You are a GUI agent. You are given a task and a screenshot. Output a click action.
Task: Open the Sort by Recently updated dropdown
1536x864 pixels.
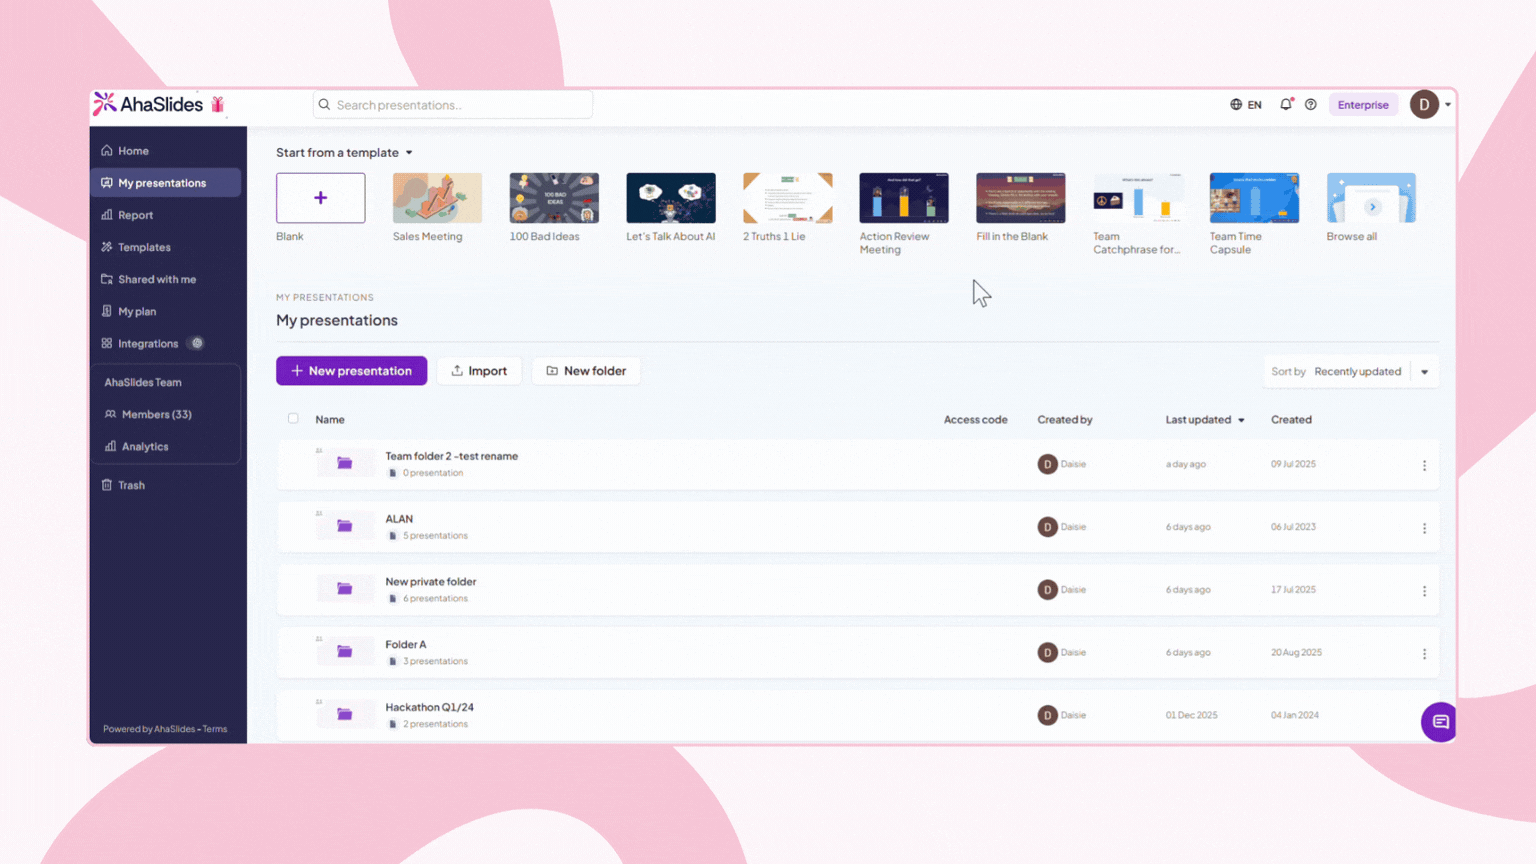point(1352,371)
